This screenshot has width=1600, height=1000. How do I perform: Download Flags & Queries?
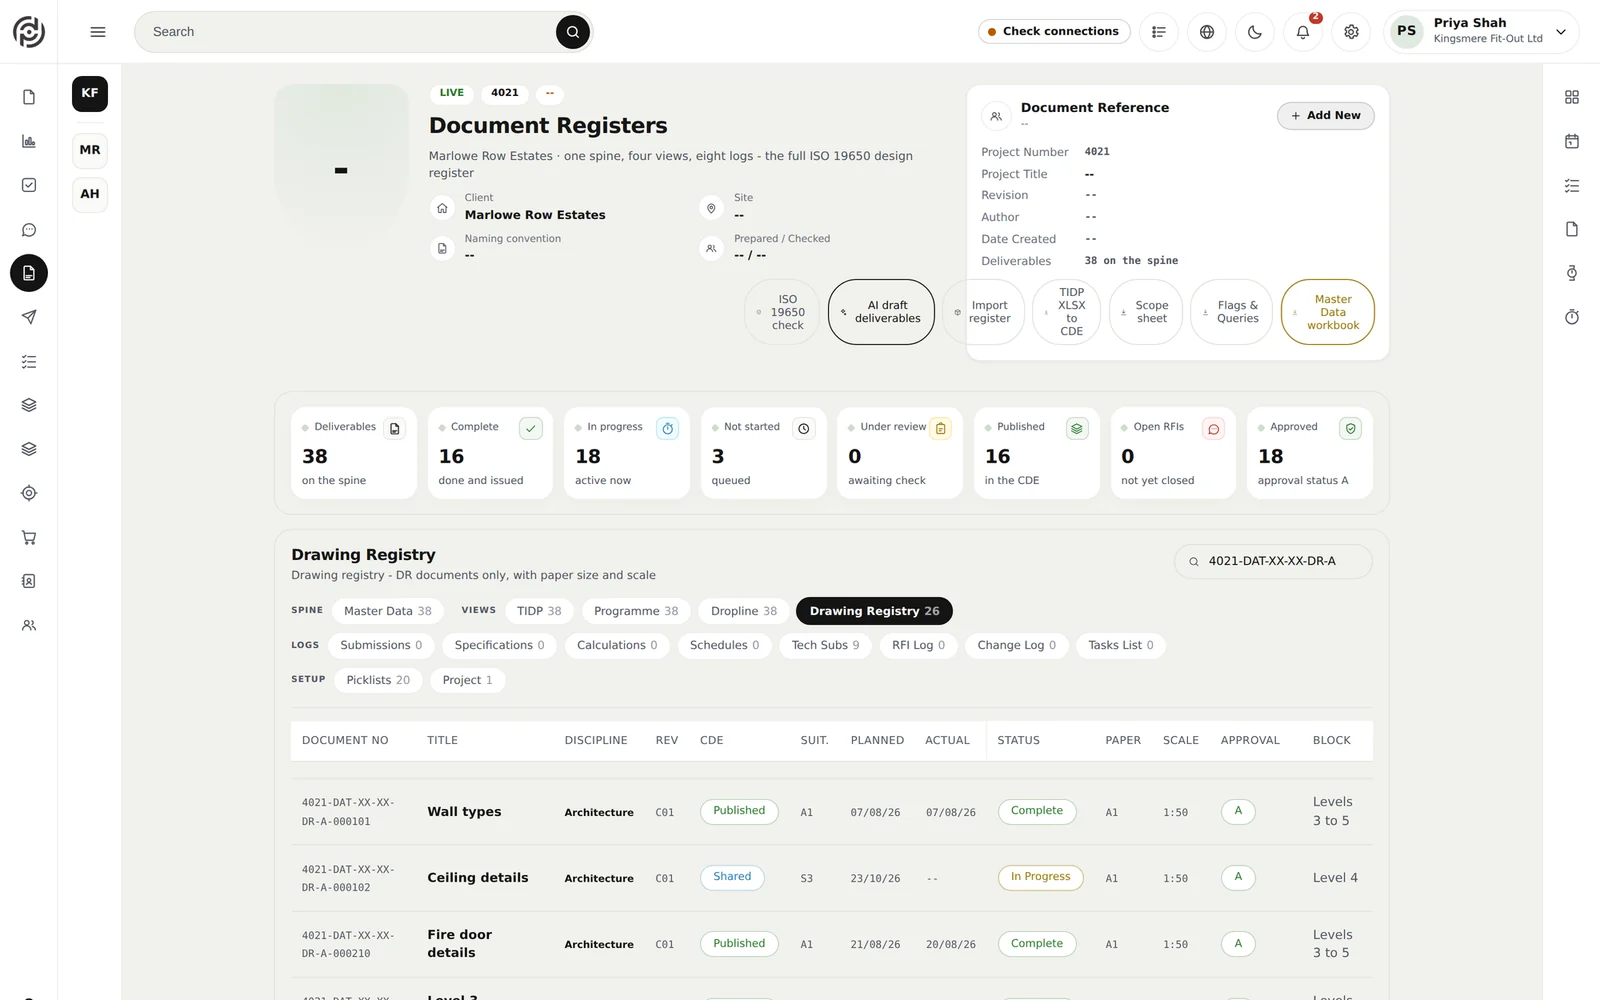1231,312
